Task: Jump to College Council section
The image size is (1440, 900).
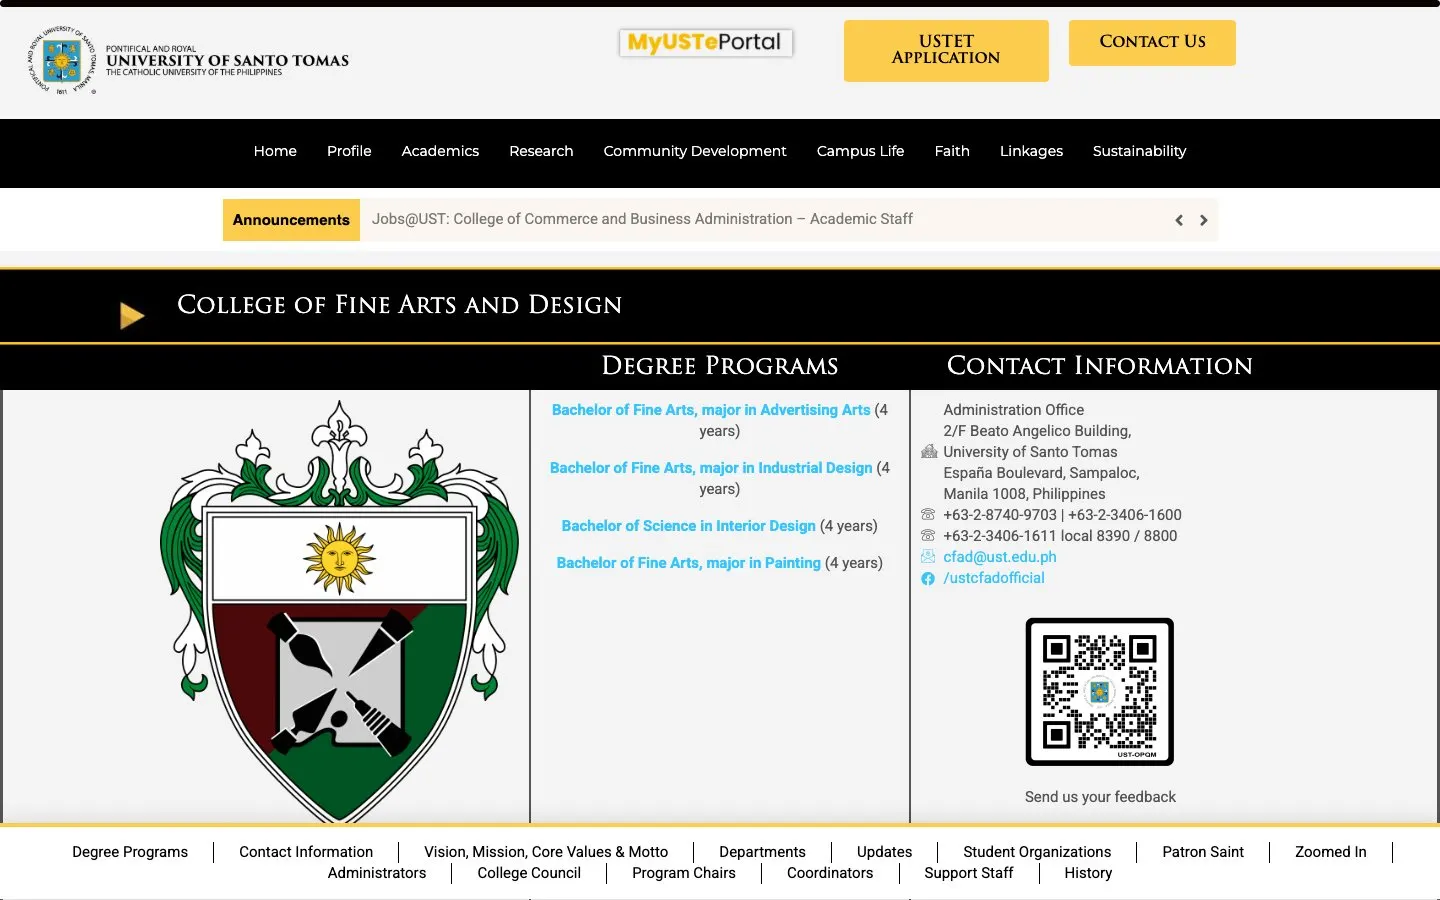Action: [529, 873]
